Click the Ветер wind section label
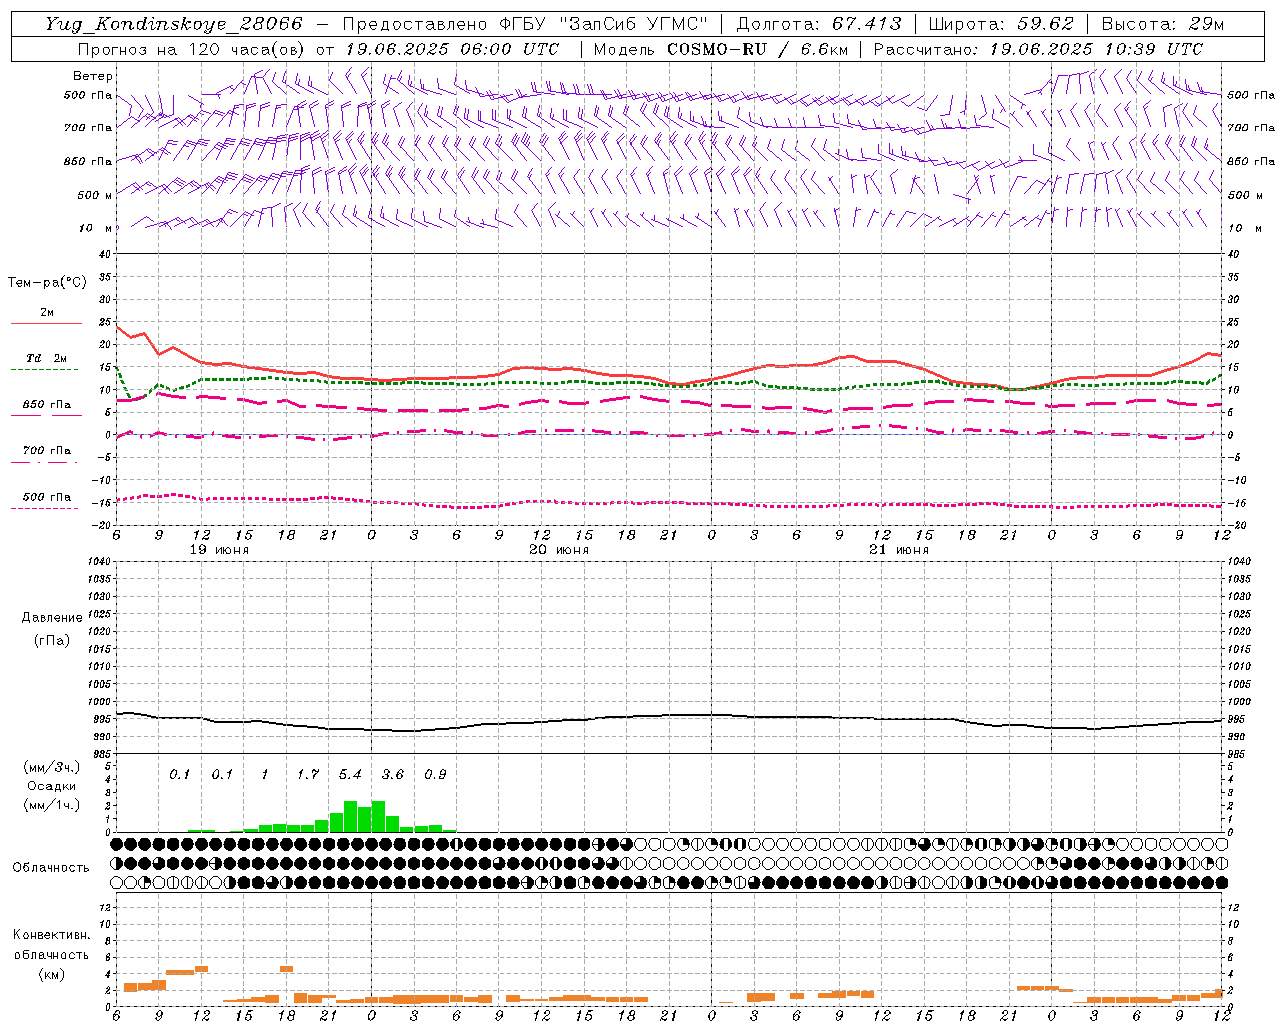The height and width of the screenshot is (1024, 1280). 93,76
